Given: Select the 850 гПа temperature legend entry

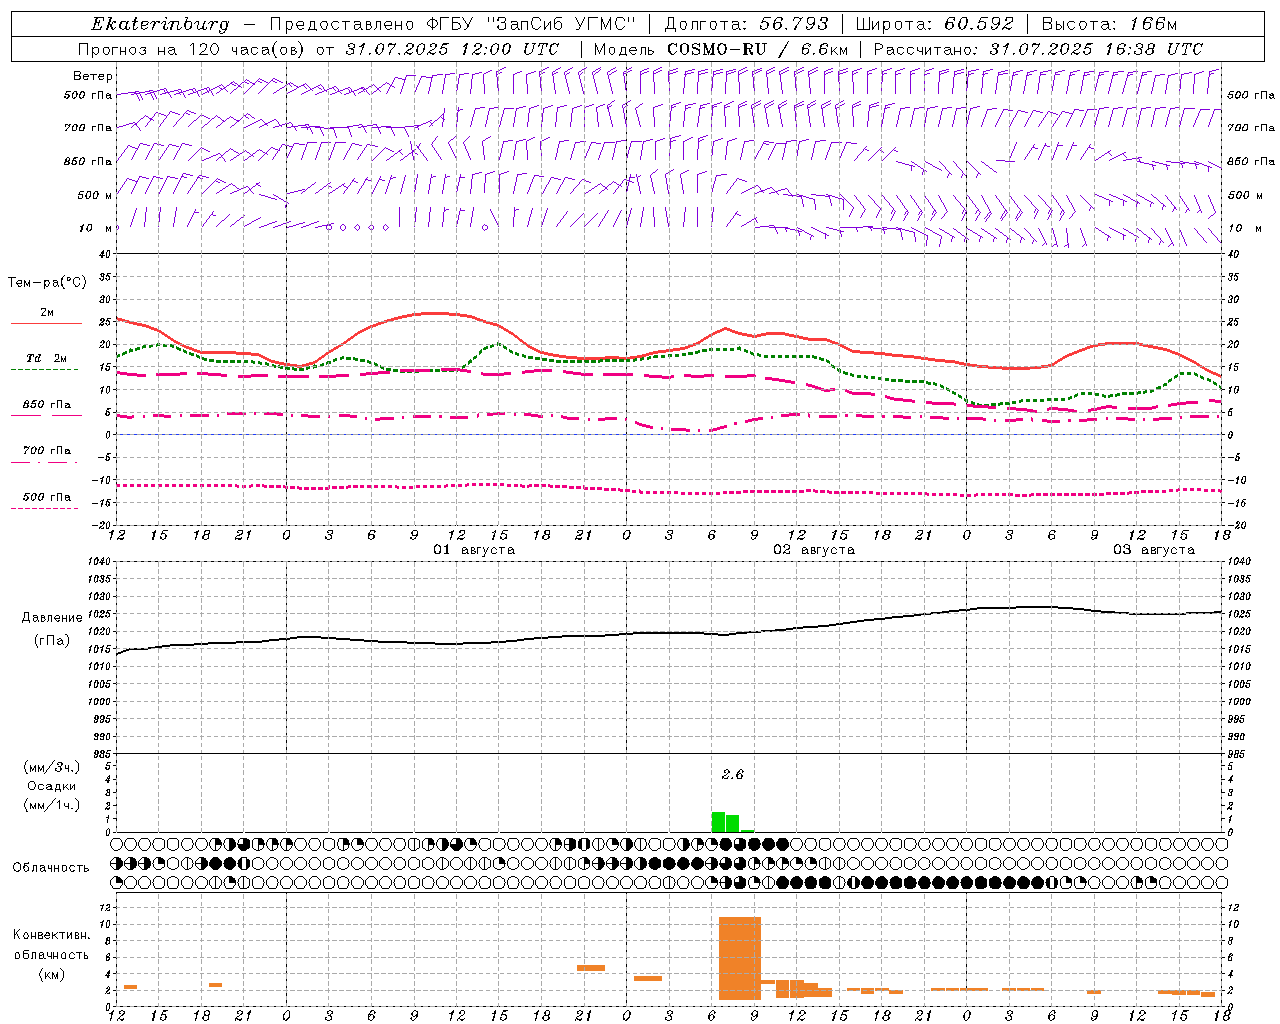Looking at the screenshot, I should pyautogui.click(x=46, y=406).
